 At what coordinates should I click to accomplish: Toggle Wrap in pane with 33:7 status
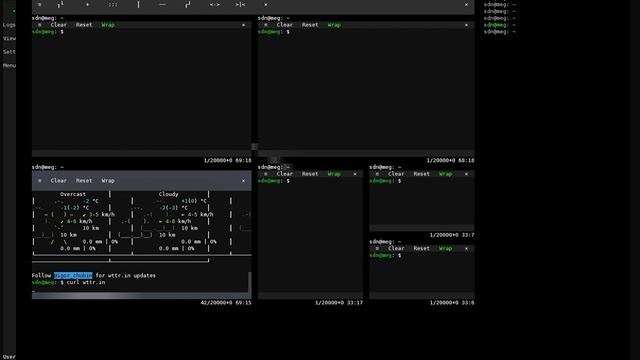point(445,174)
